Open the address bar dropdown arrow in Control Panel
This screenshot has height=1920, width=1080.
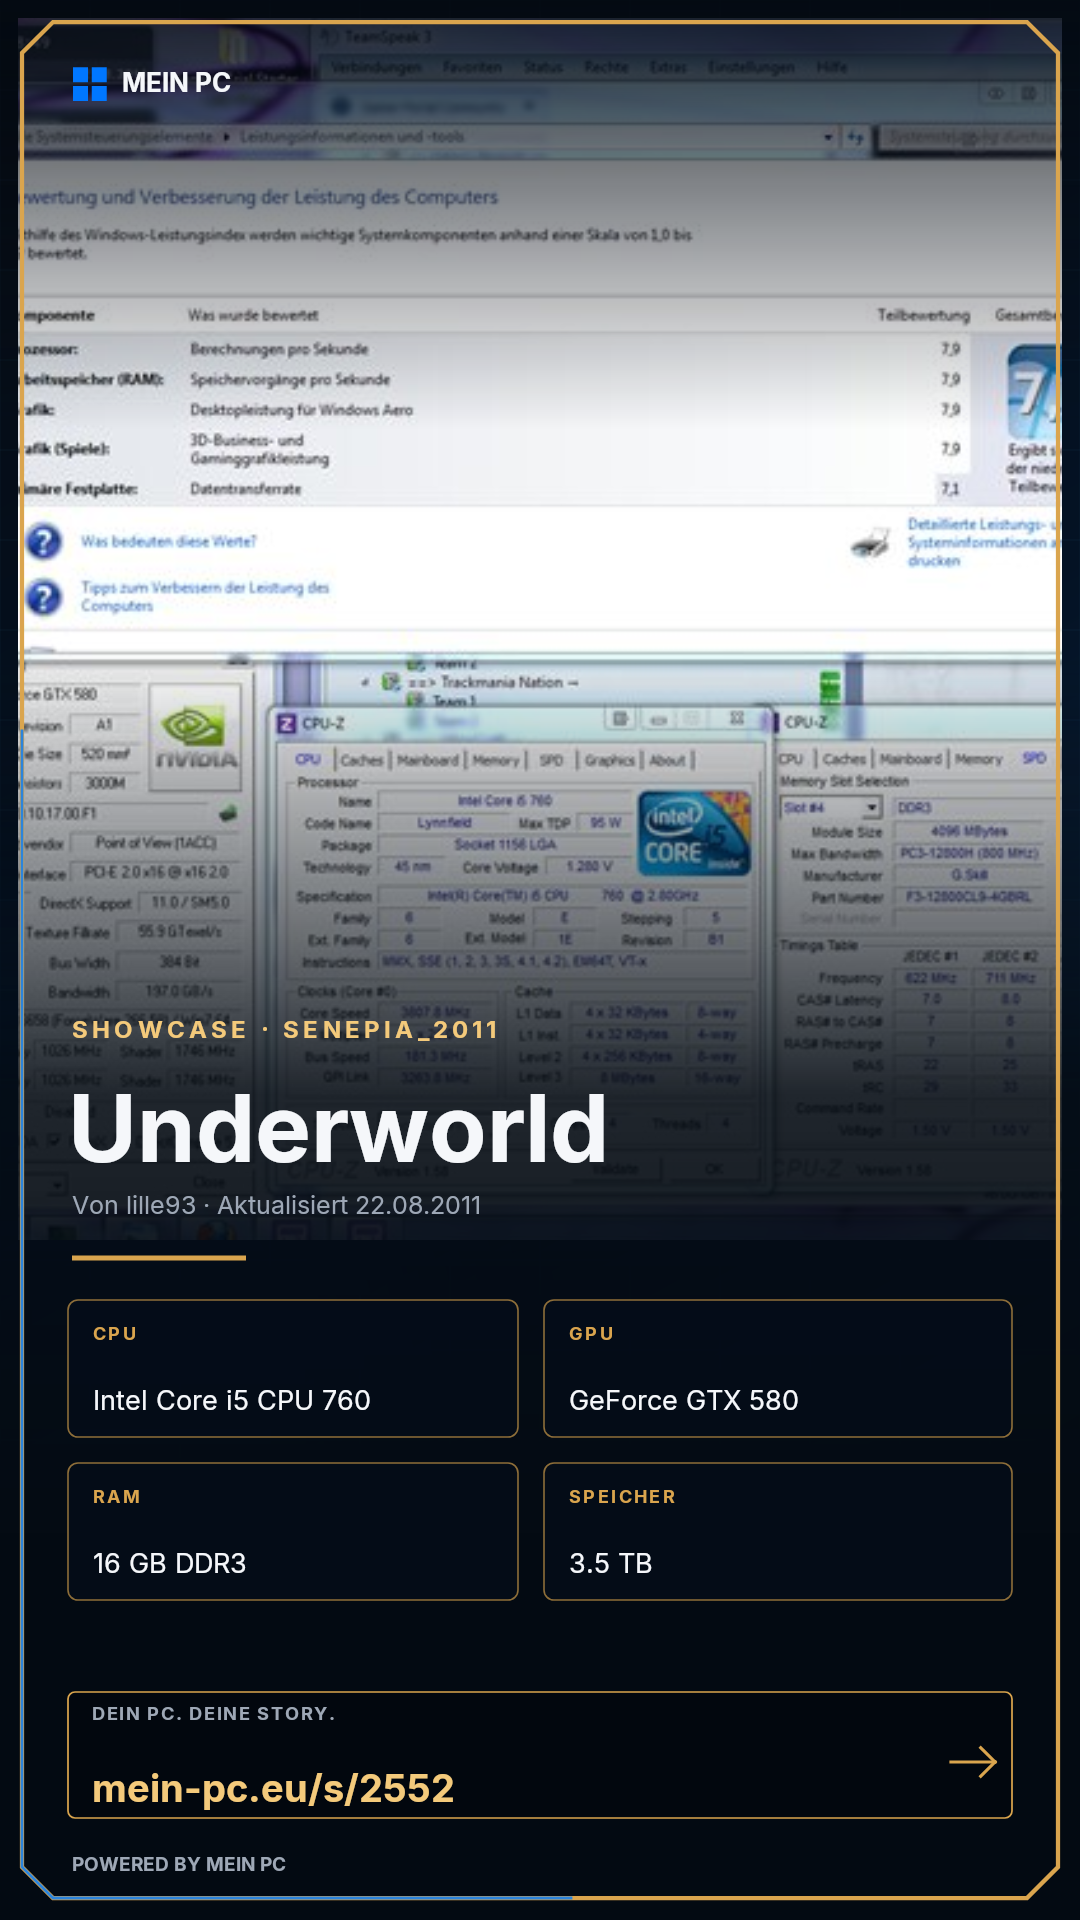tap(828, 137)
